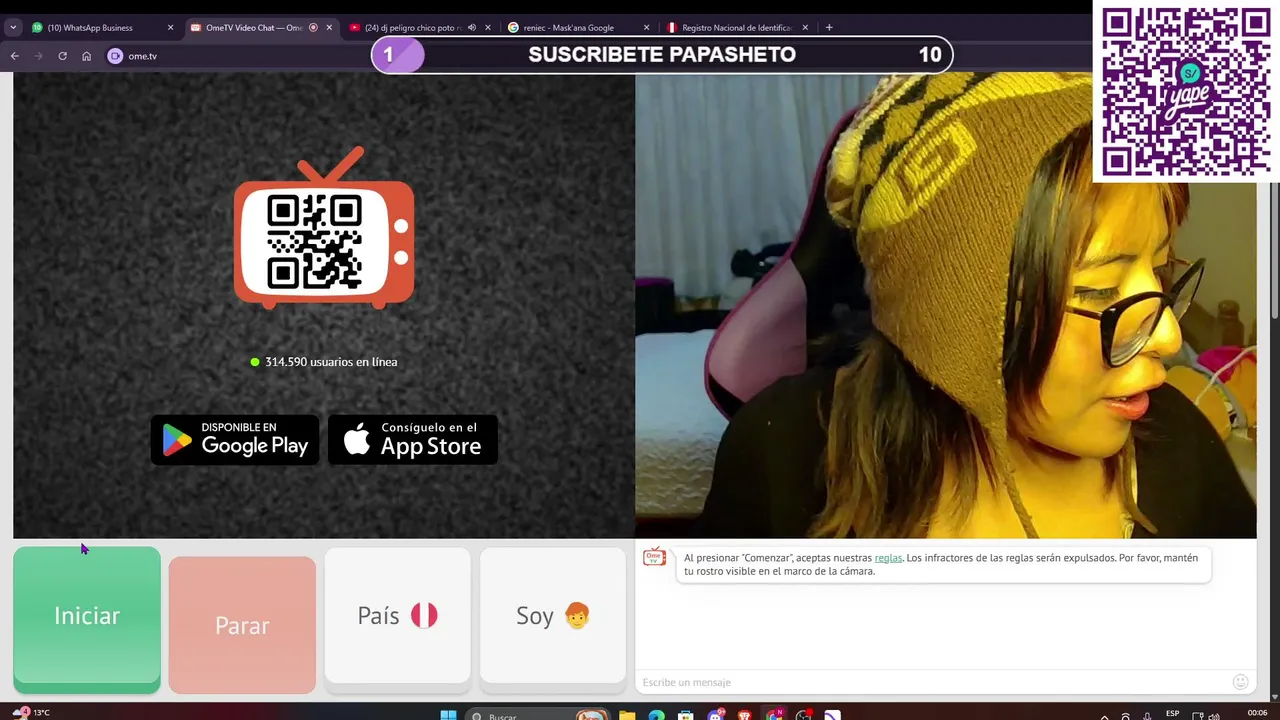Click the recording indicator on OmeTV tab
Viewport: 1280px width, 720px height.
tap(313, 28)
